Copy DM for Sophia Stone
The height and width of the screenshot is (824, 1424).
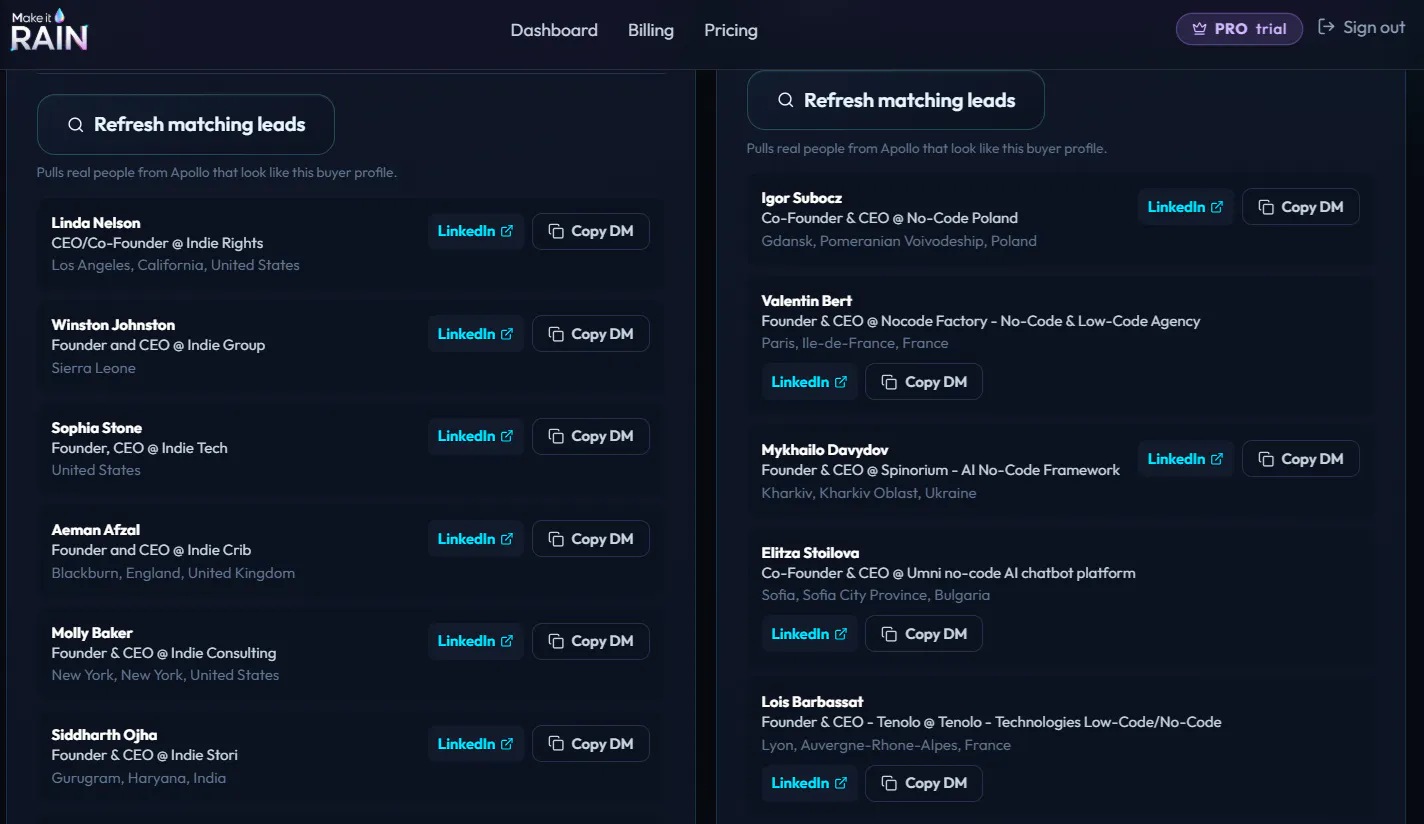[591, 436]
